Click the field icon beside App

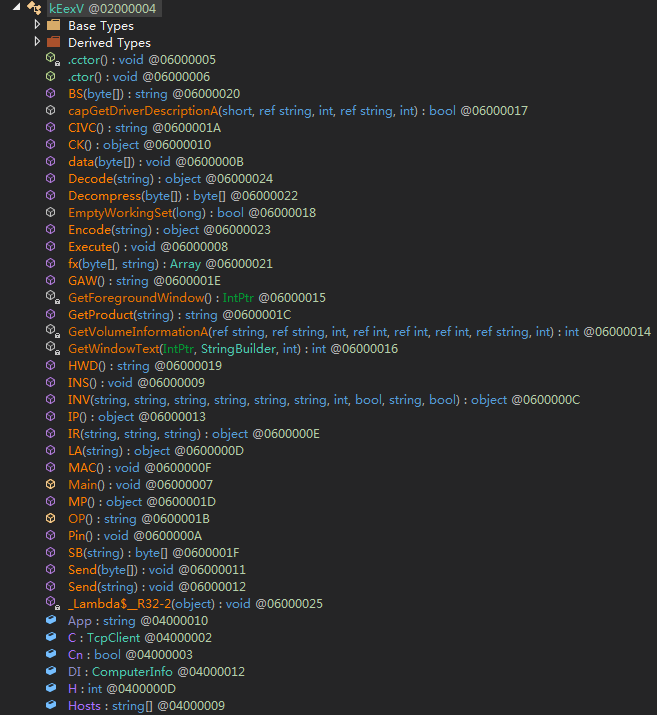tap(51, 620)
